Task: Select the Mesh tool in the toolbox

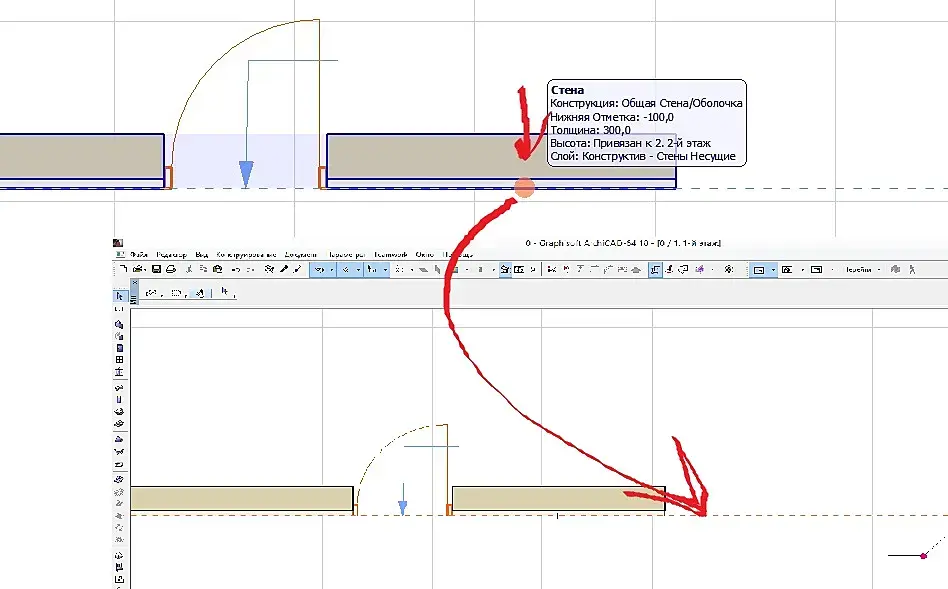Action: pos(119,452)
